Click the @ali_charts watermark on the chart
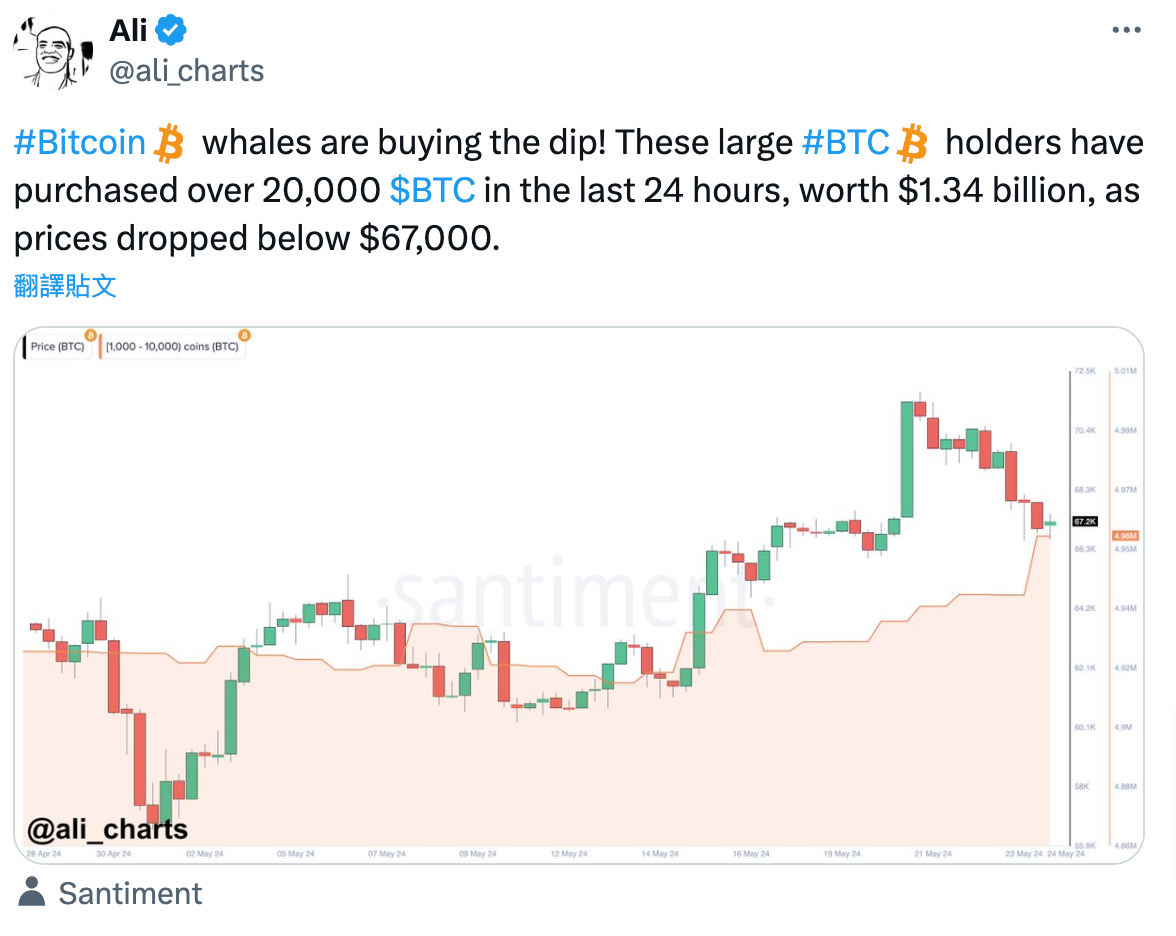The image size is (1176, 936). click(x=108, y=829)
